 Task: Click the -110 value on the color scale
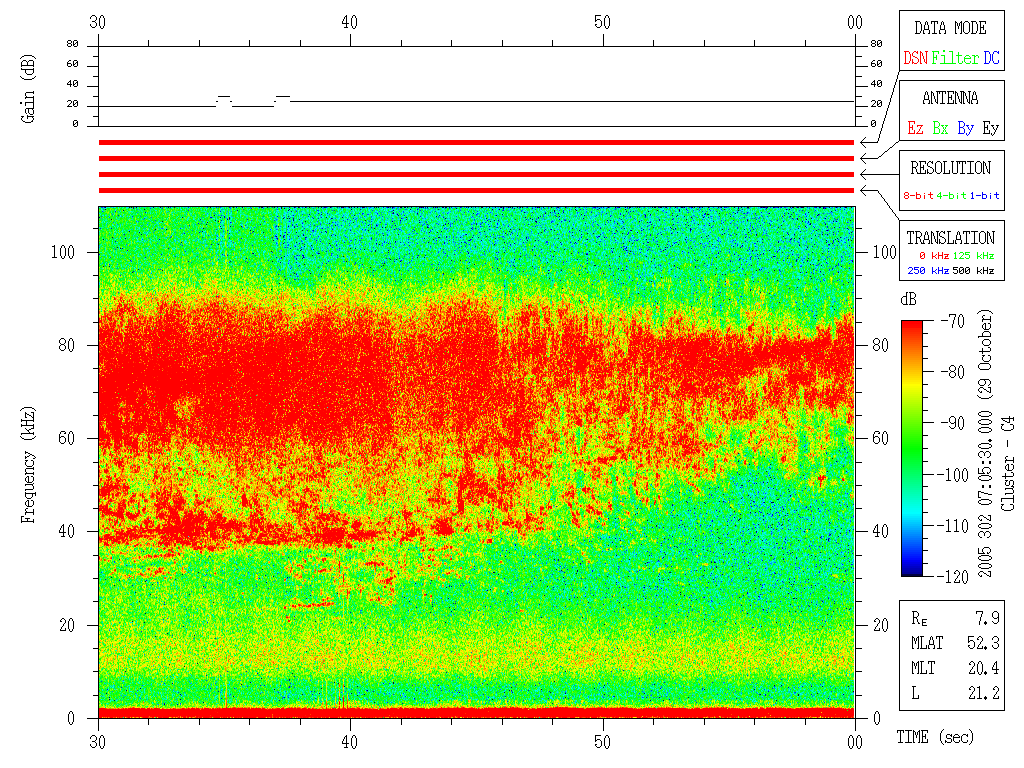coord(953,526)
